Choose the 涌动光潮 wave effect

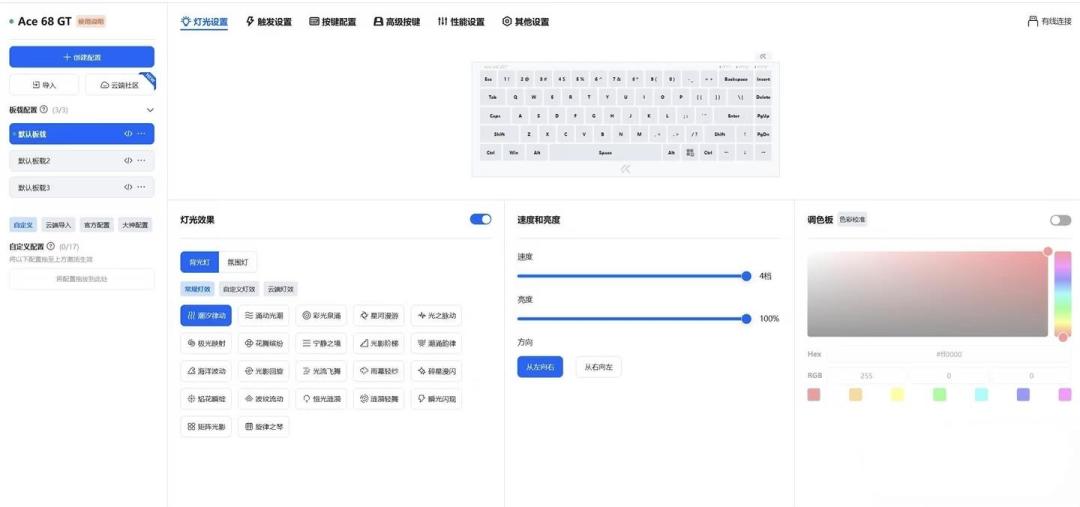click(x=264, y=315)
